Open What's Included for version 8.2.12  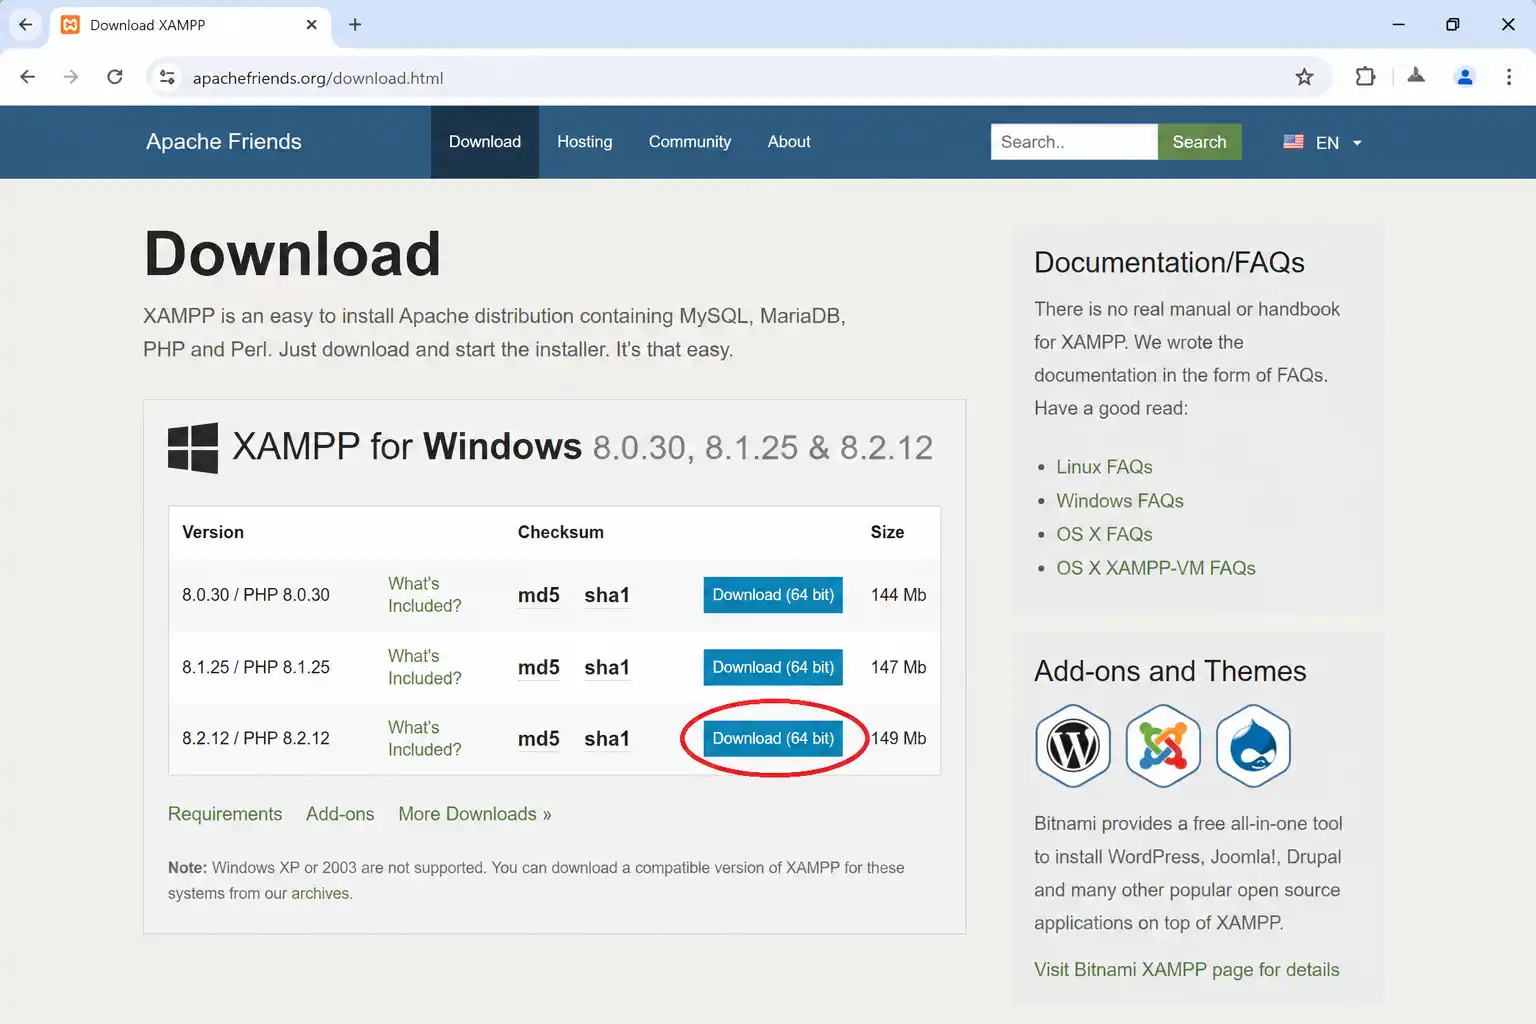[x=425, y=738]
